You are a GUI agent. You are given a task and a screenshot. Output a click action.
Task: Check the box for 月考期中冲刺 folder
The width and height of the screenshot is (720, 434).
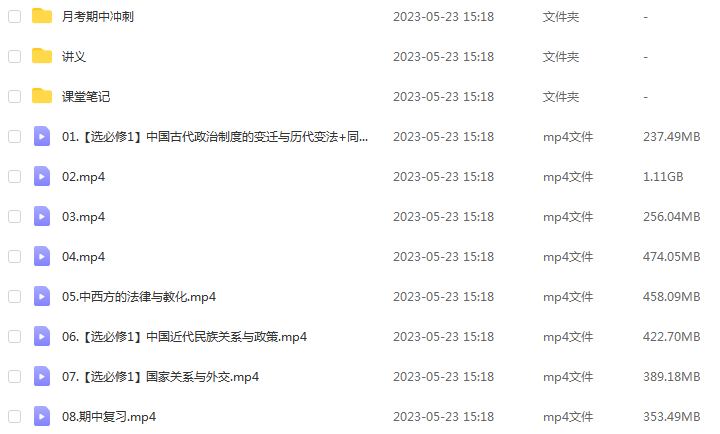15,17
